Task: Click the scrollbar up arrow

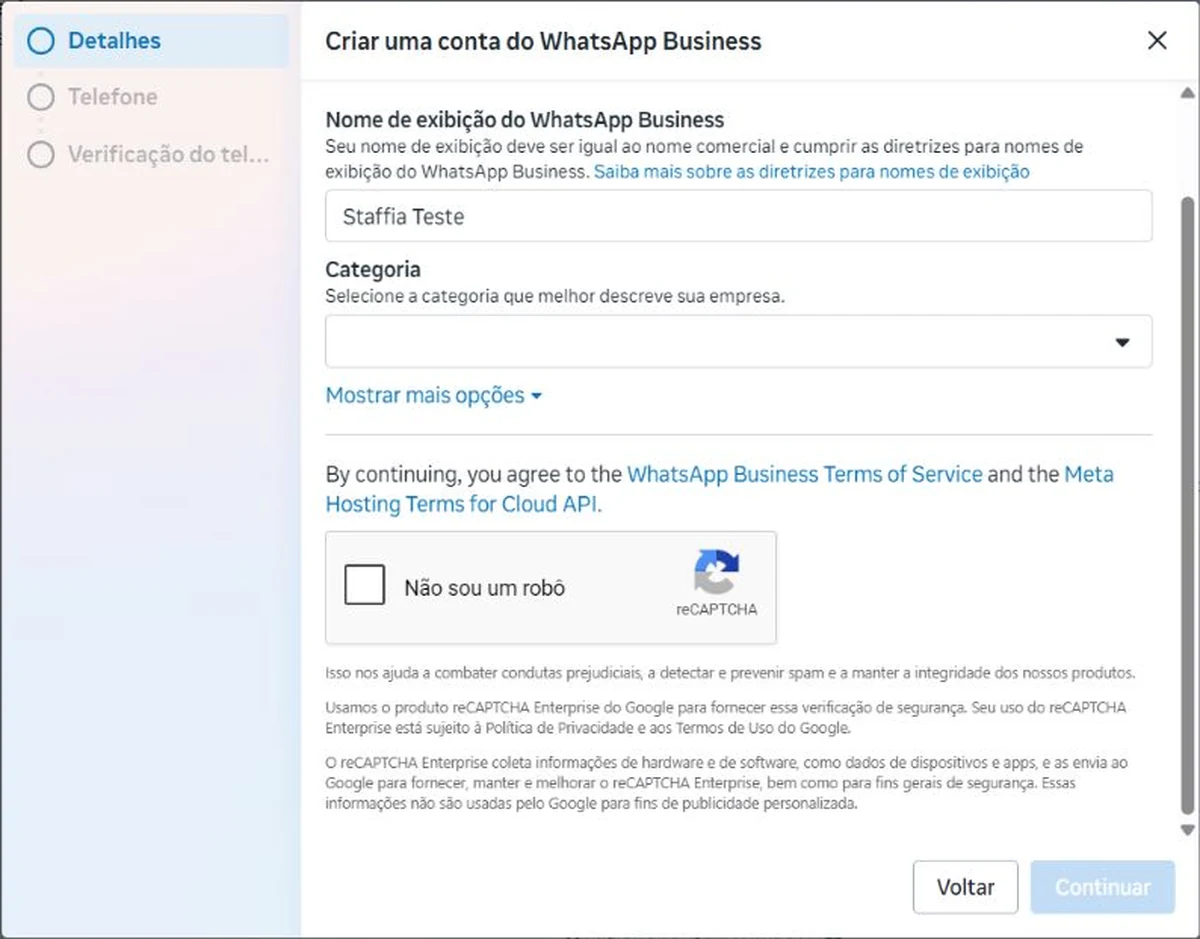Action: 1187,94
